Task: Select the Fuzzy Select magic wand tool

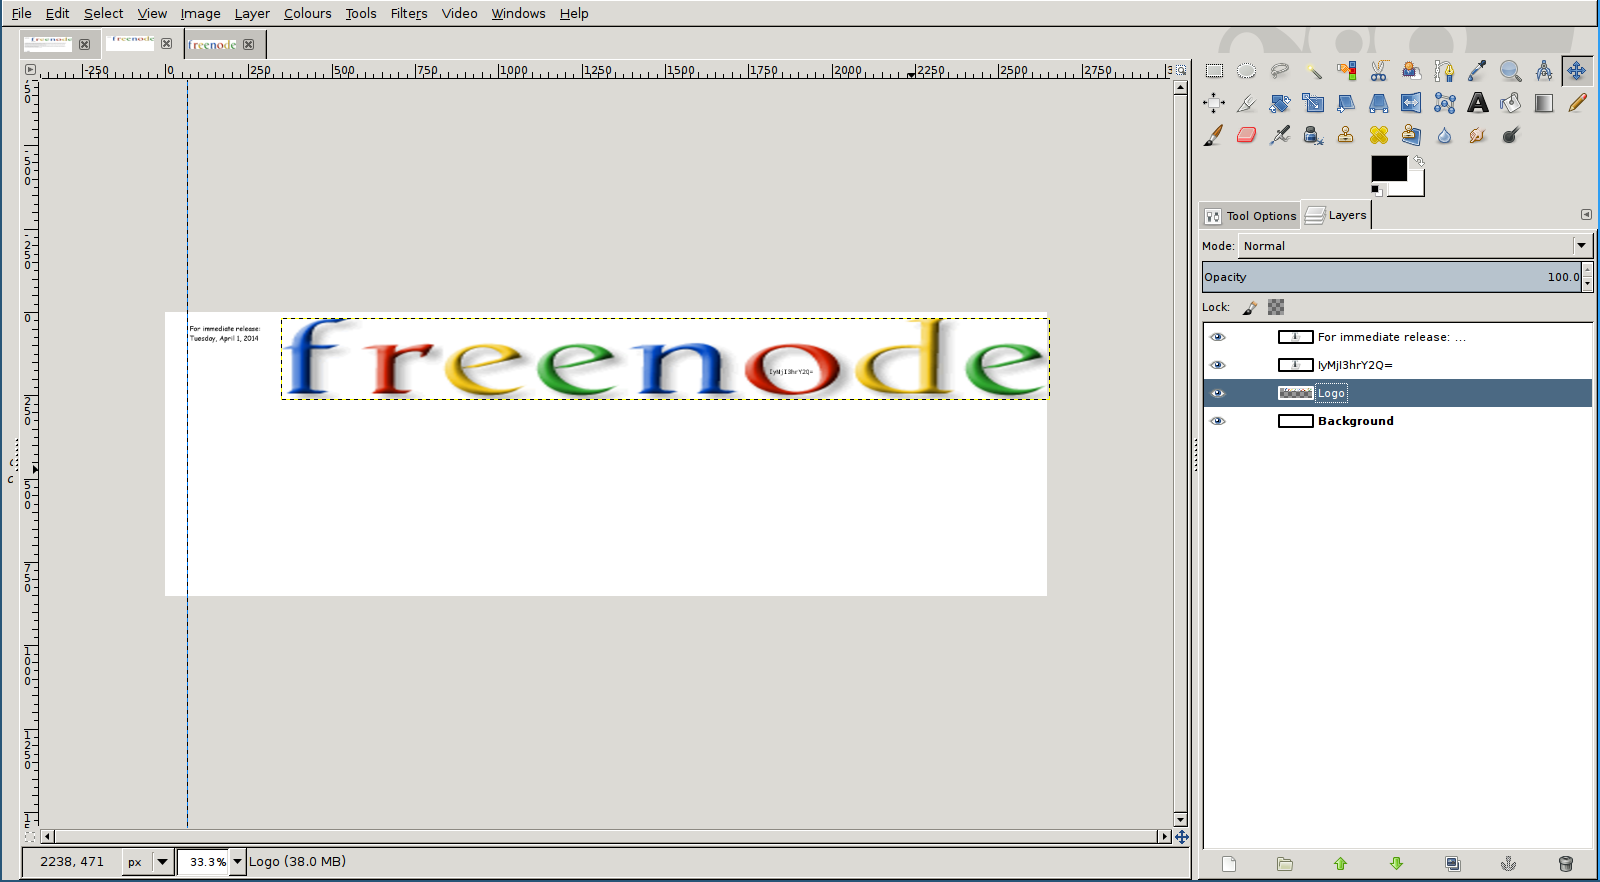Action: (x=1313, y=71)
